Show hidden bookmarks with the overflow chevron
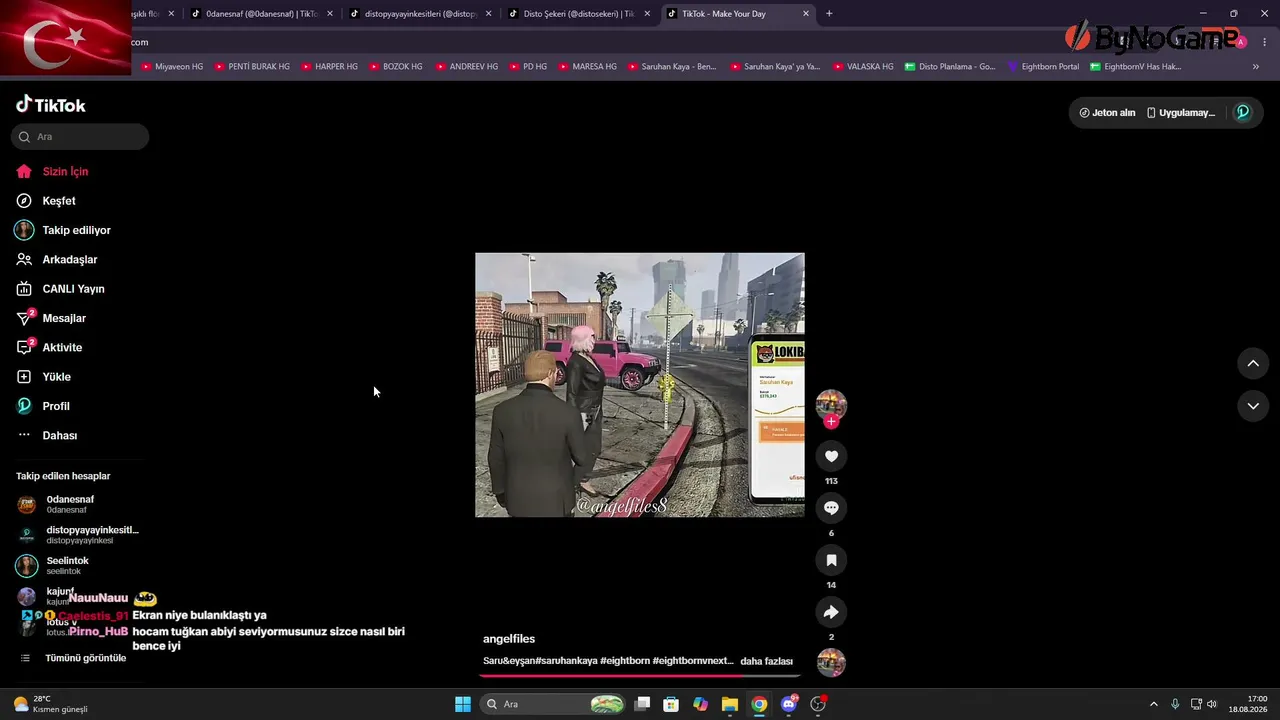 tap(1256, 67)
